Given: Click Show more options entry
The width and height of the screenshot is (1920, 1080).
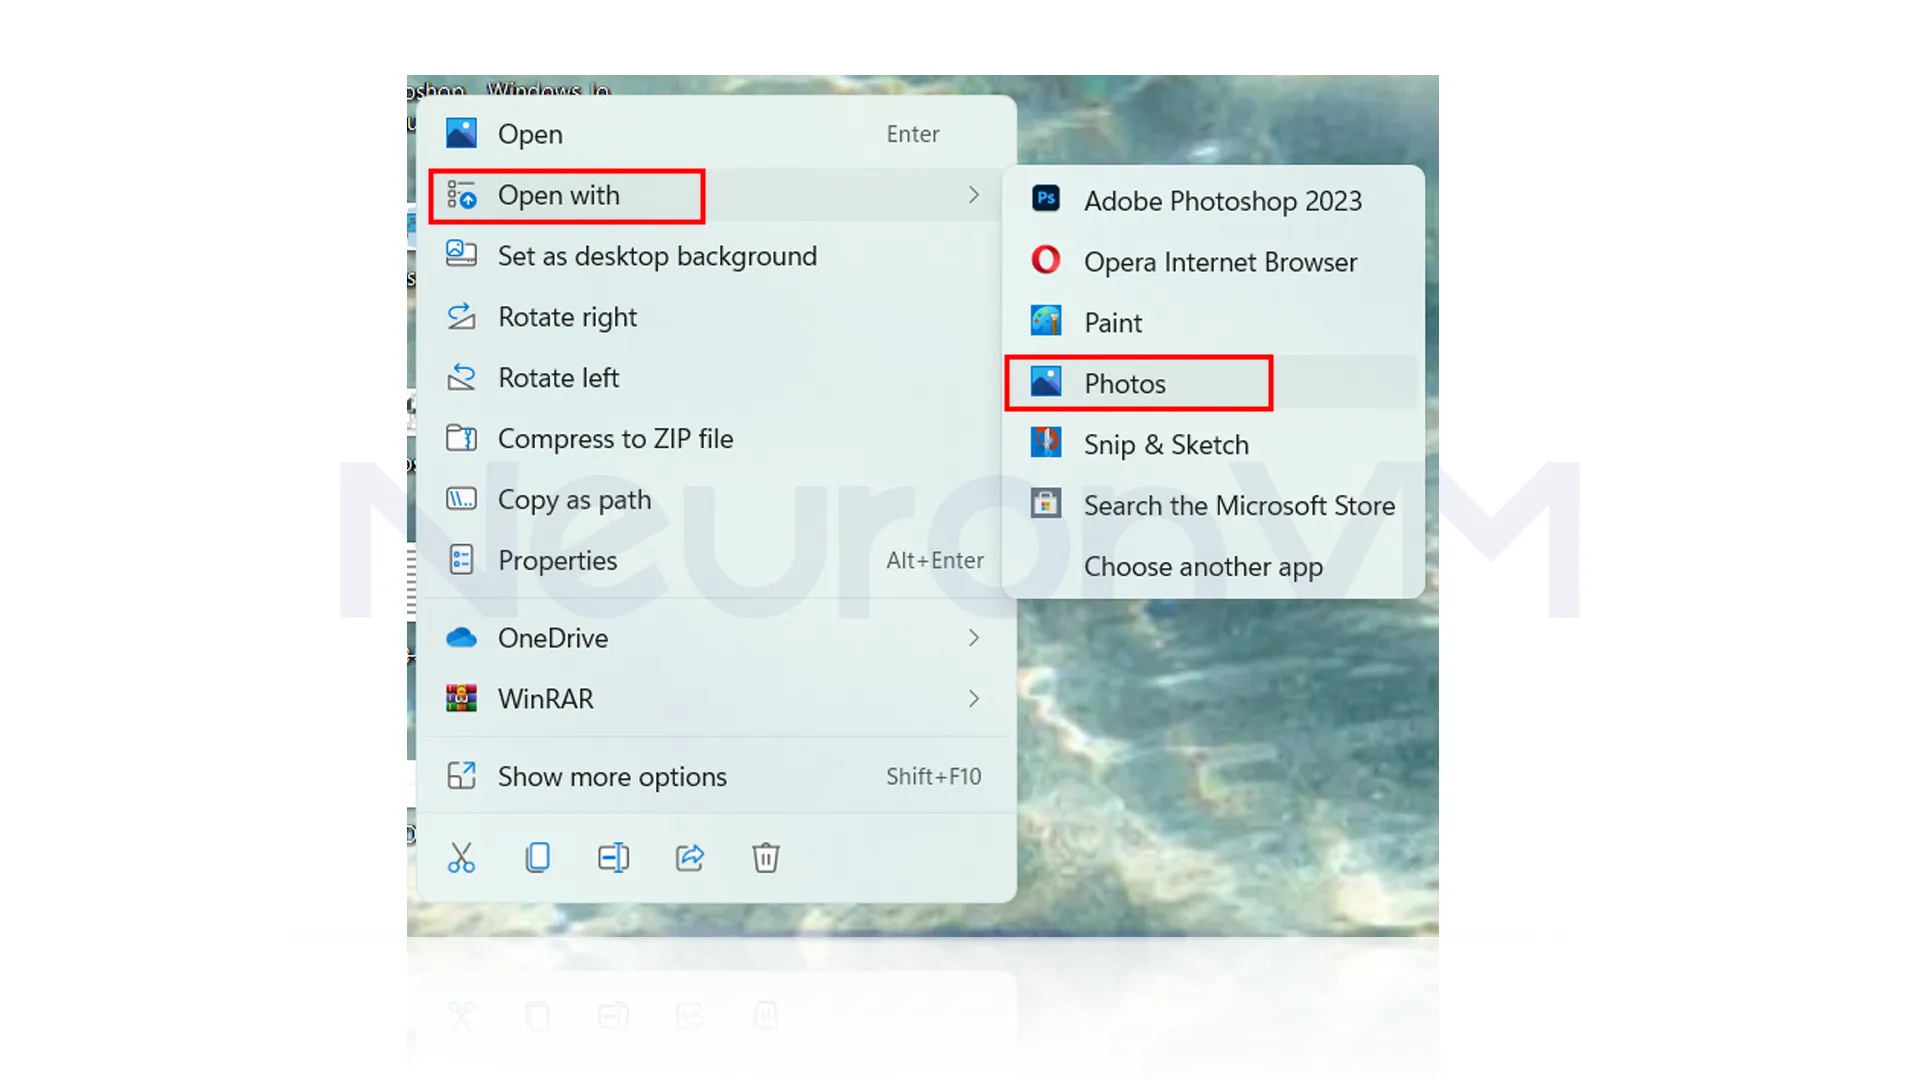Looking at the screenshot, I should pos(612,775).
